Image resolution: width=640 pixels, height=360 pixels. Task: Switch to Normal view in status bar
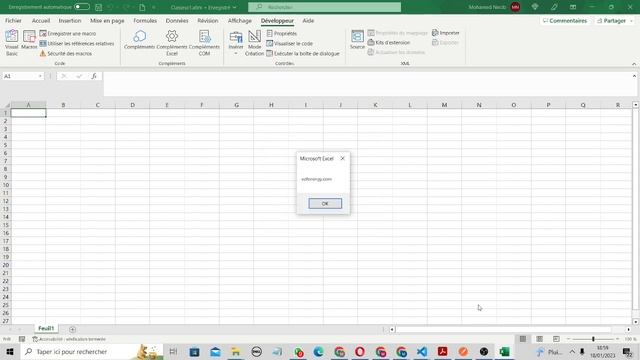tap(523, 339)
